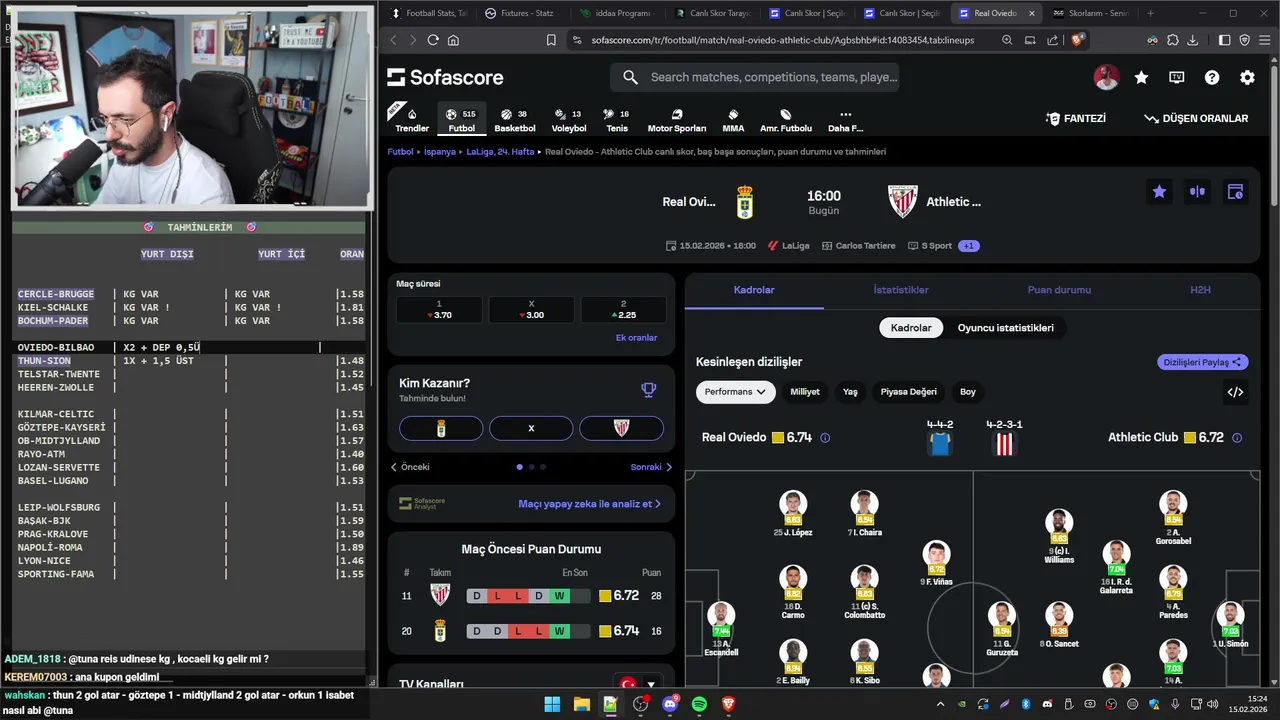This screenshot has height=720, width=1280.
Task: Expand Performans dropdown filter
Action: [735, 392]
